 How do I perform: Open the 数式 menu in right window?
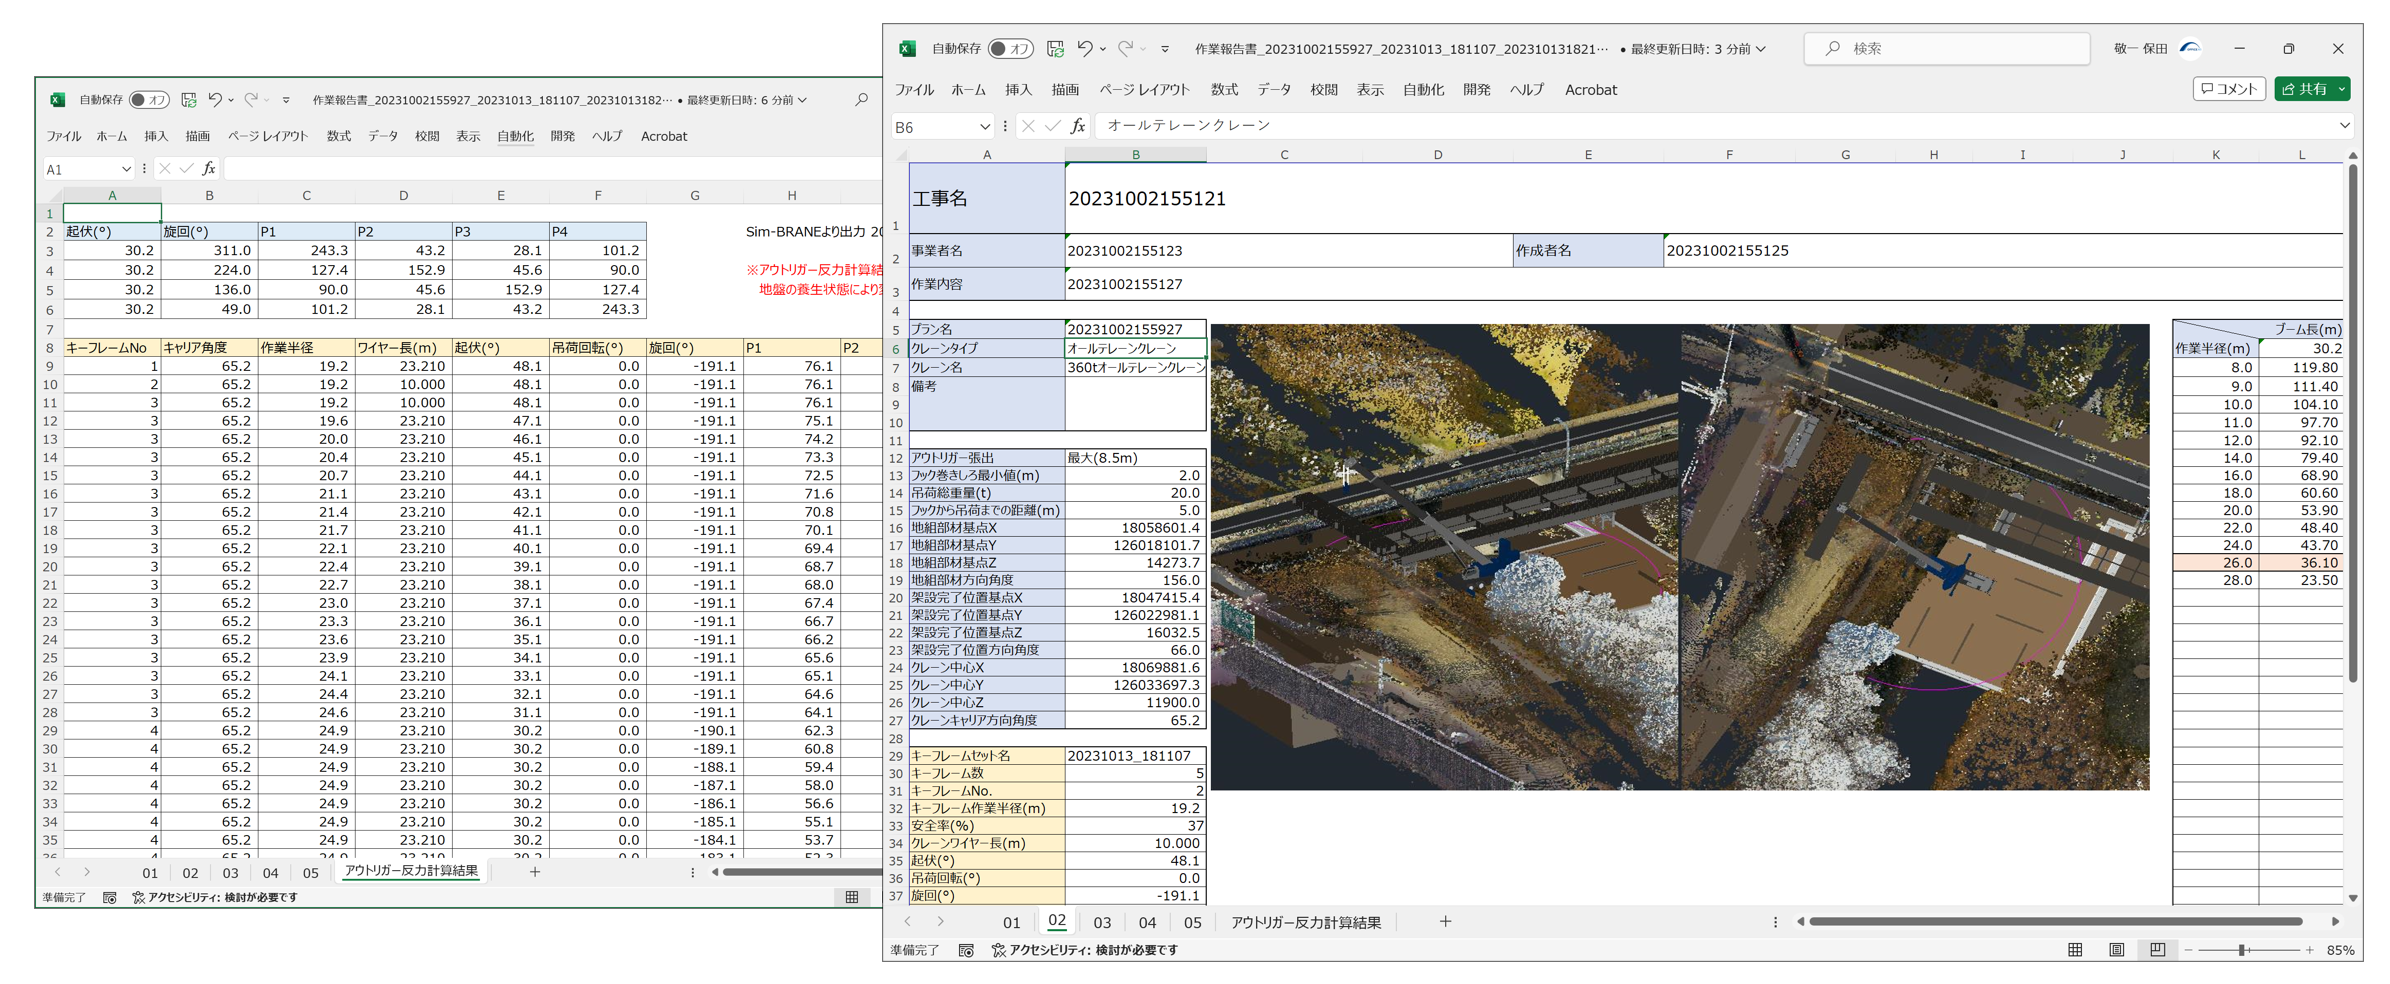1224,90
